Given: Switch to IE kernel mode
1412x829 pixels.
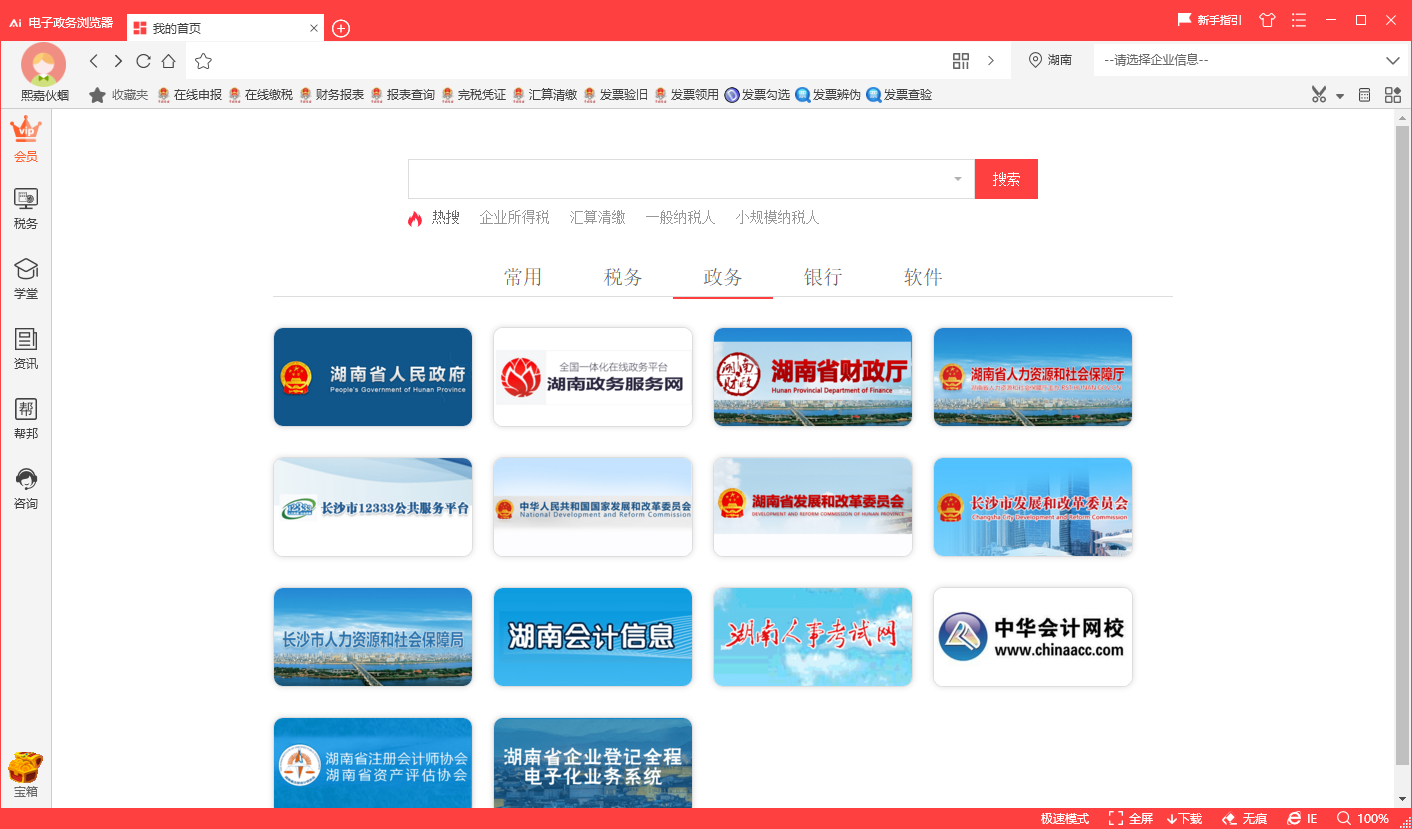Looking at the screenshot, I should pos(1302,819).
